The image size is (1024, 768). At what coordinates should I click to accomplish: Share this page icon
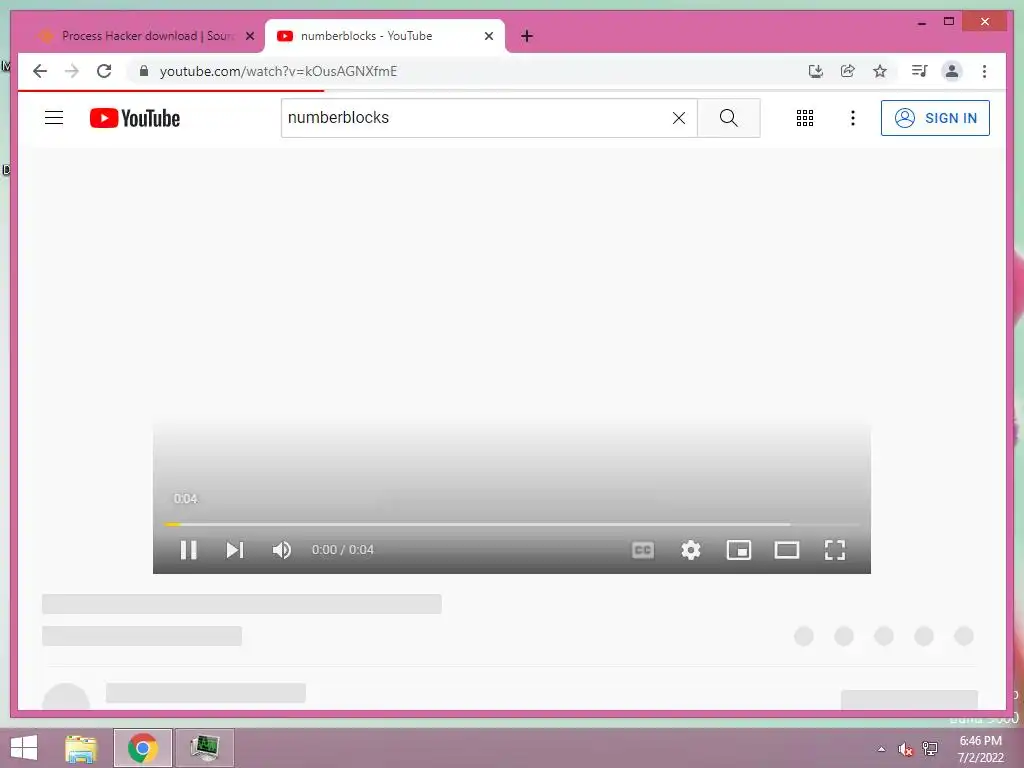click(848, 71)
